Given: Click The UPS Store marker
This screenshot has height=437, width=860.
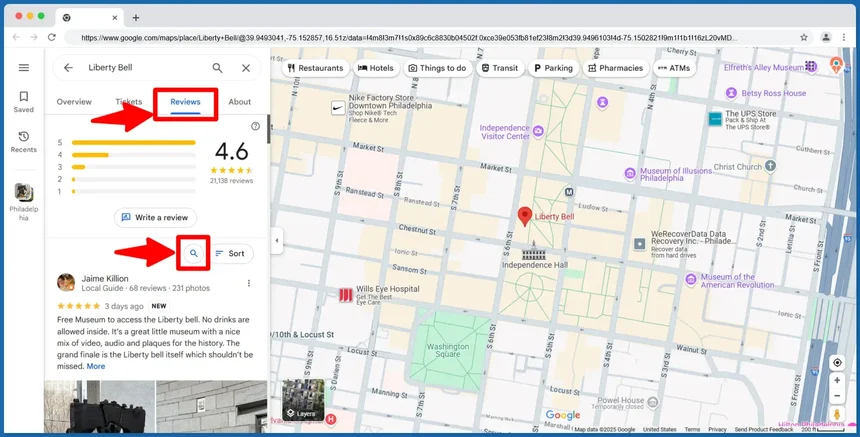Looking at the screenshot, I should [715, 118].
